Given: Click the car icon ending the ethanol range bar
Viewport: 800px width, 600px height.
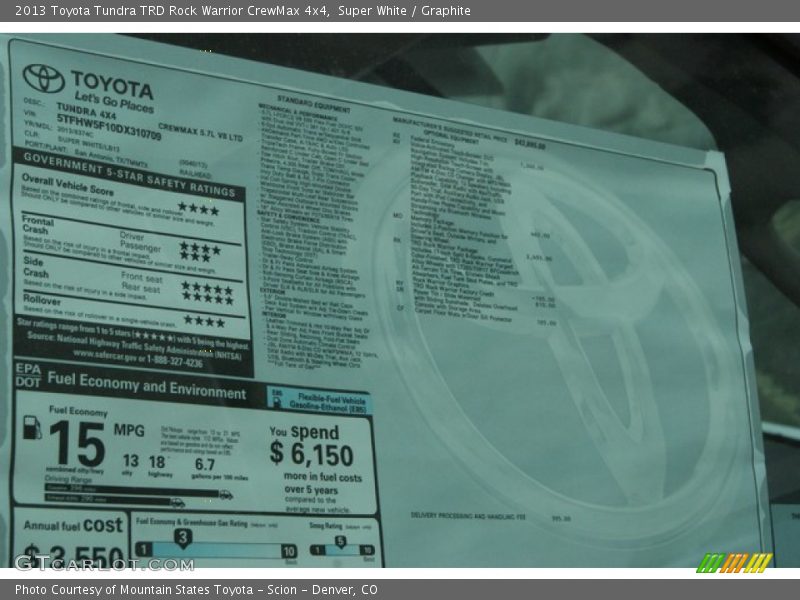Looking at the screenshot, I should [x=177, y=502].
